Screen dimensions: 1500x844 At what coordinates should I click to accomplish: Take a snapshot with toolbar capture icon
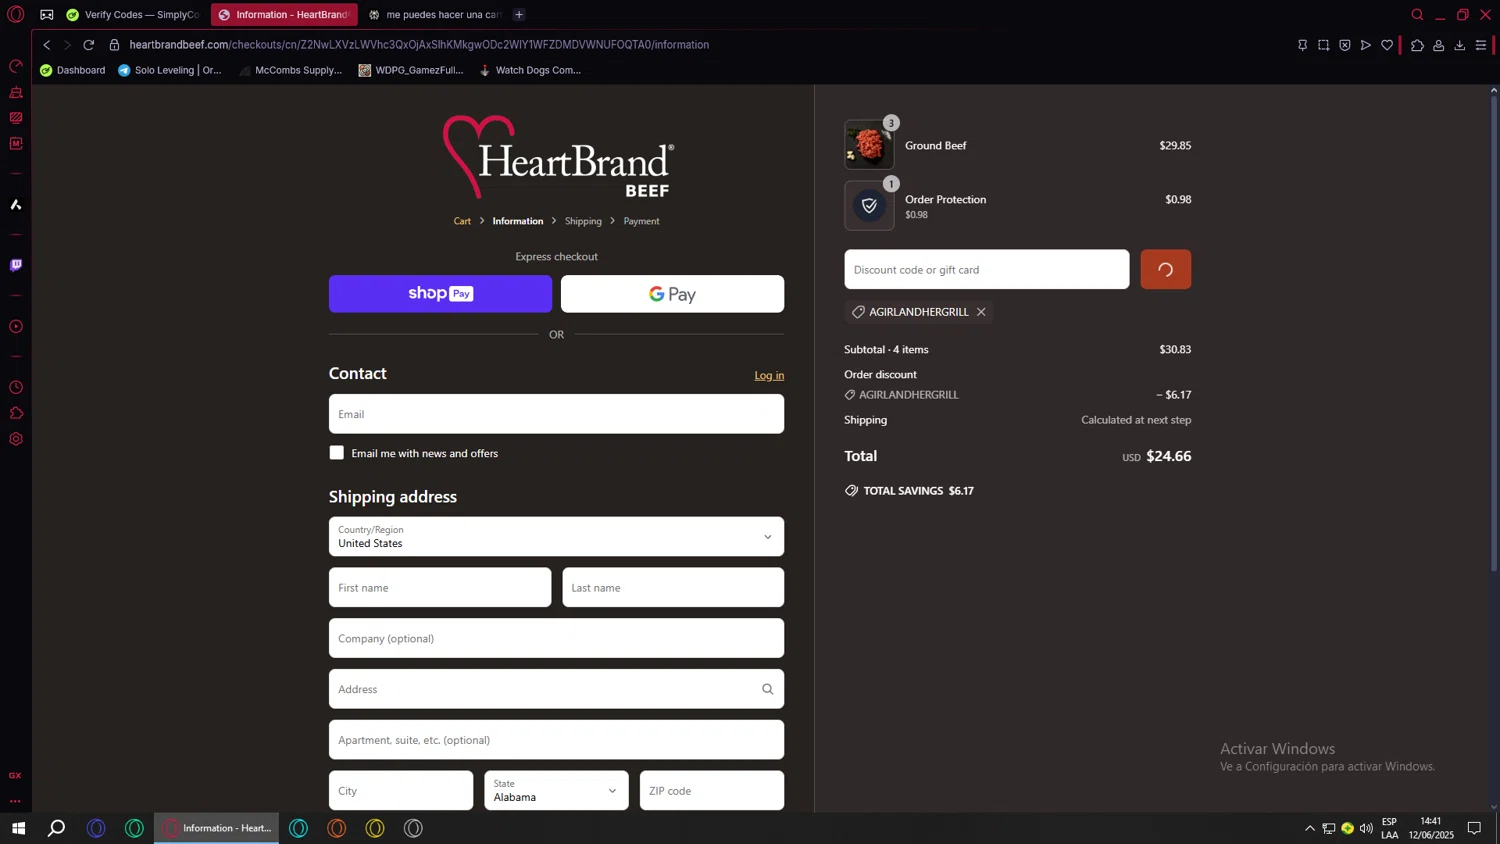[1323, 45]
